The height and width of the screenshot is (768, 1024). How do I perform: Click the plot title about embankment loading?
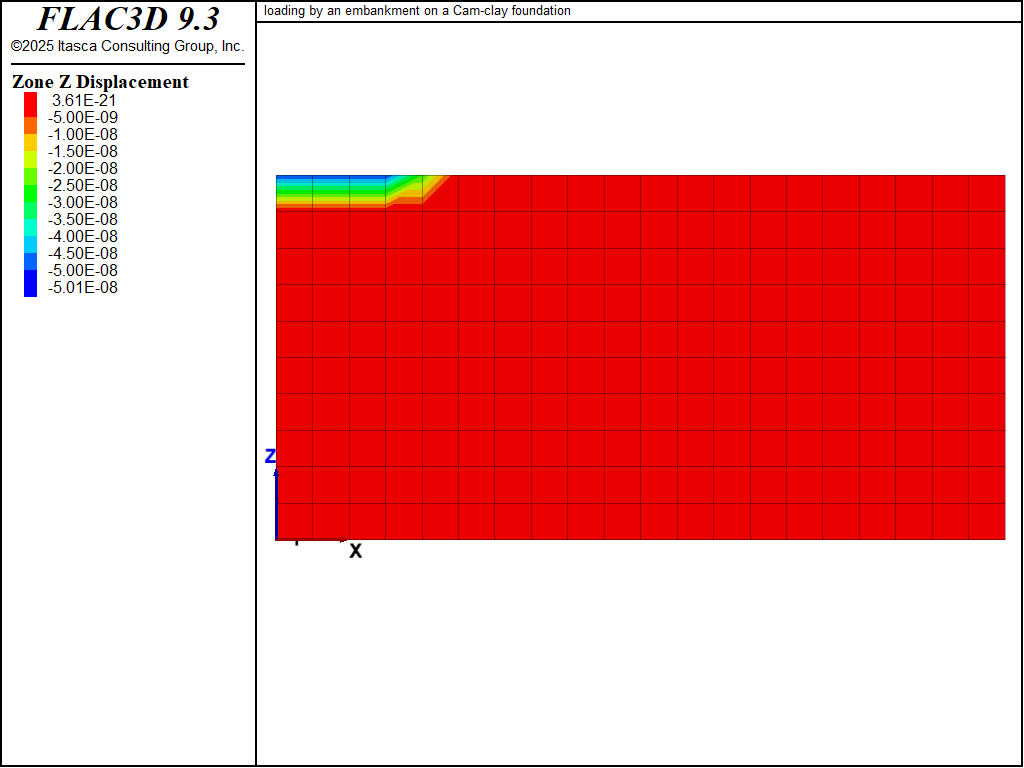click(x=418, y=11)
